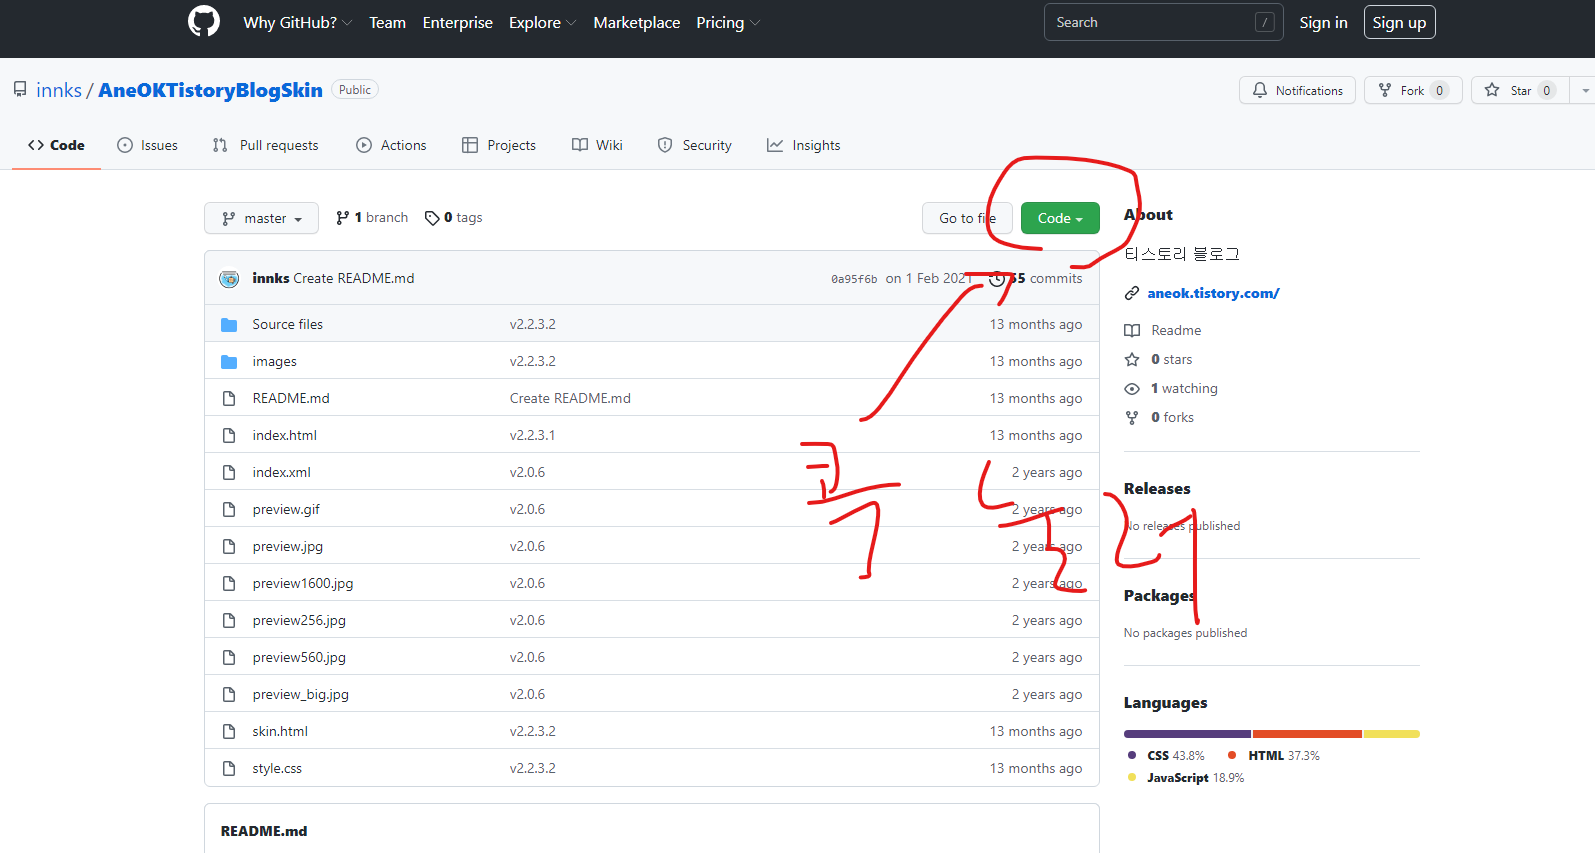Click the slash shortcut icon in search
The height and width of the screenshot is (853, 1595).
pyautogui.click(x=1265, y=22)
